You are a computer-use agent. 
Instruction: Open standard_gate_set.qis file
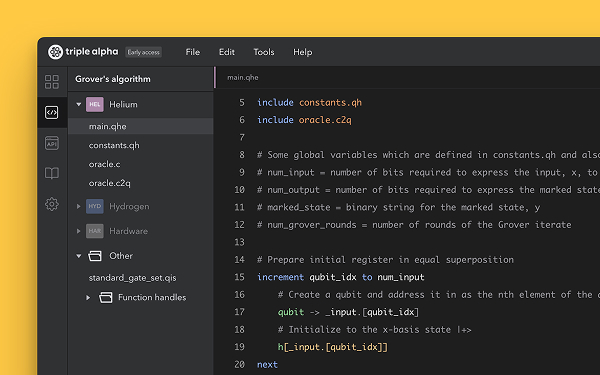point(132,278)
